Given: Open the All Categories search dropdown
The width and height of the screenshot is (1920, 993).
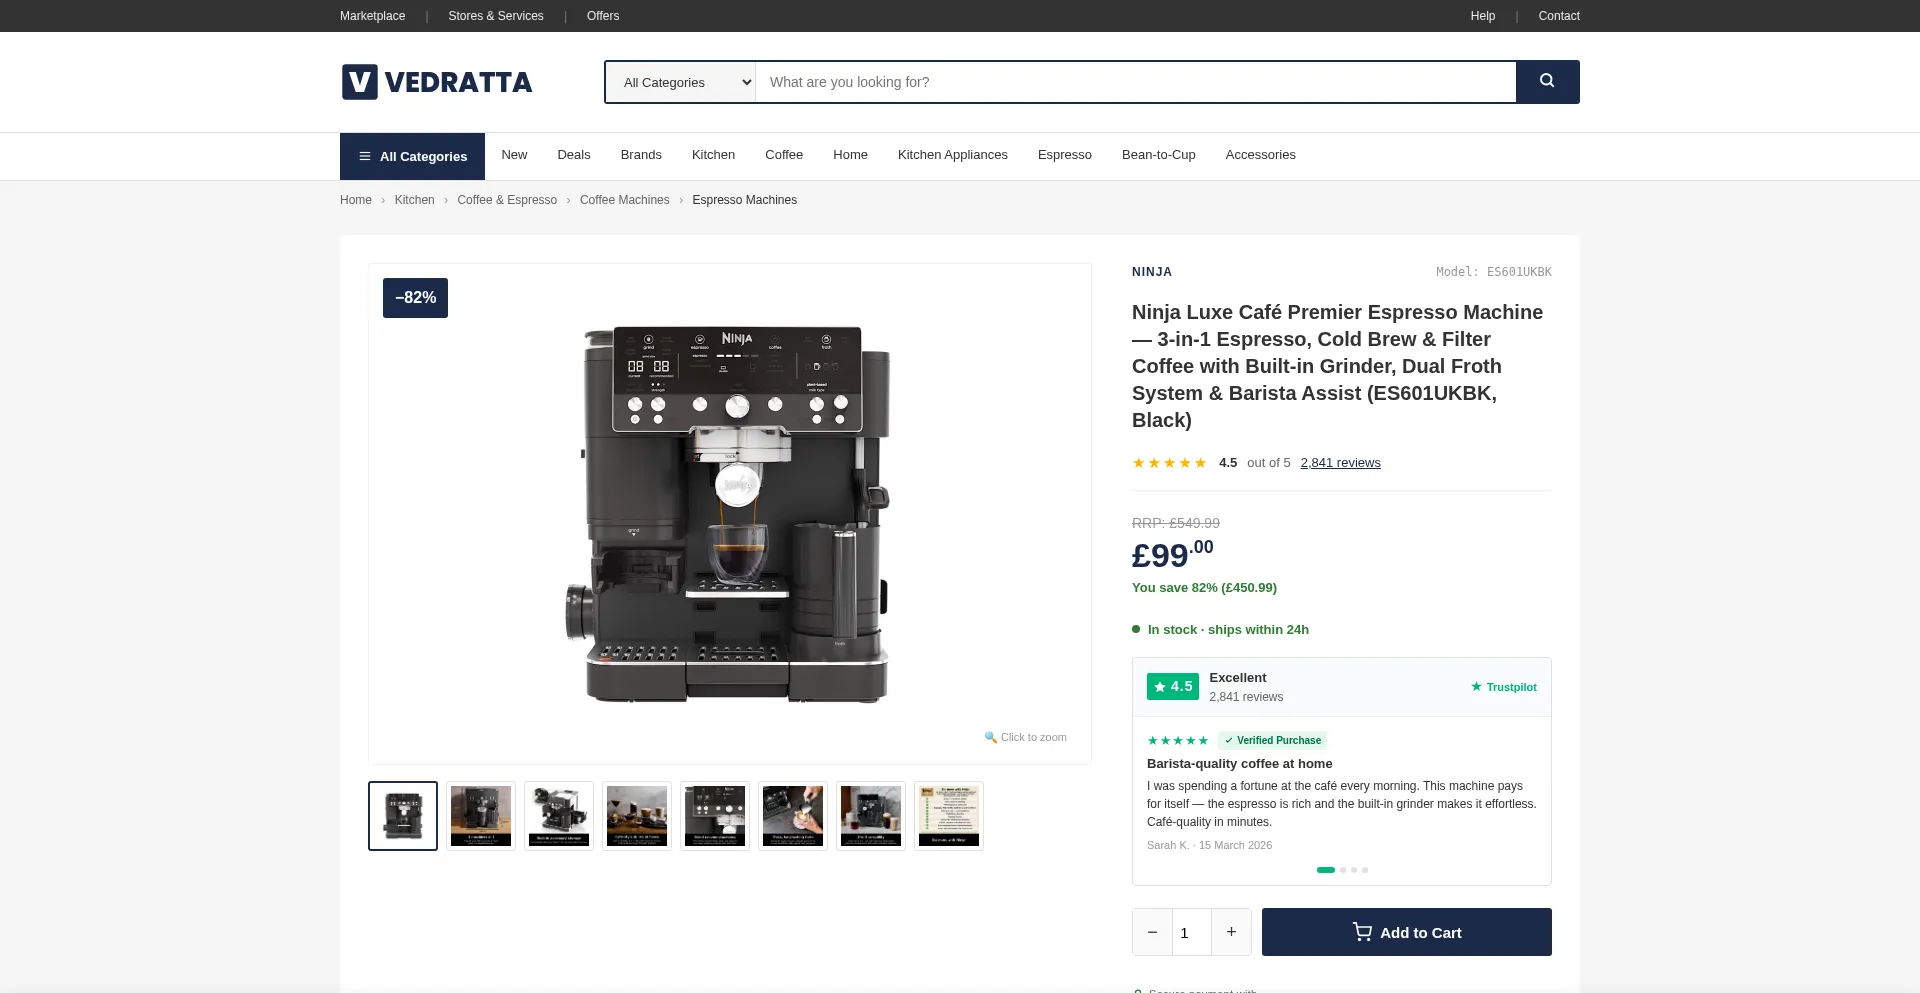Looking at the screenshot, I should click(x=681, y=82).
